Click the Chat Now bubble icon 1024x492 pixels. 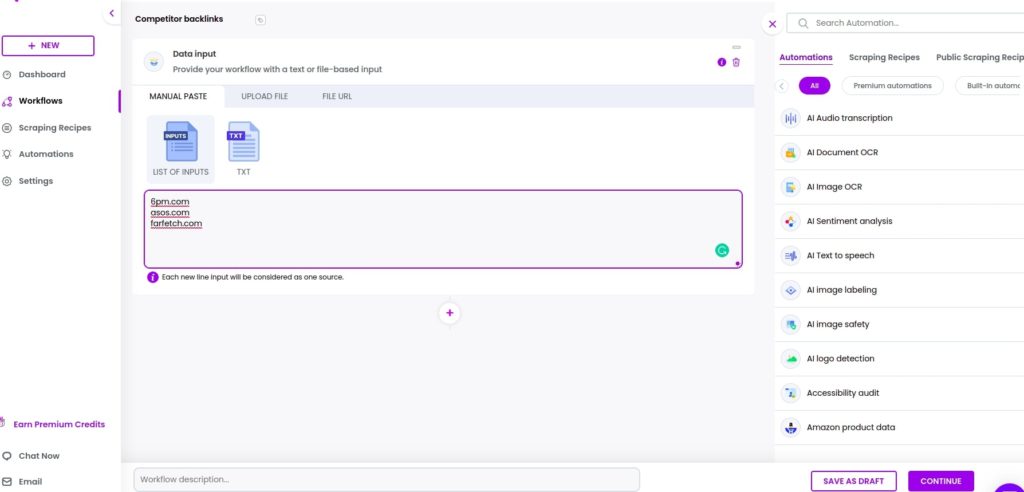[x=7, y=456]
